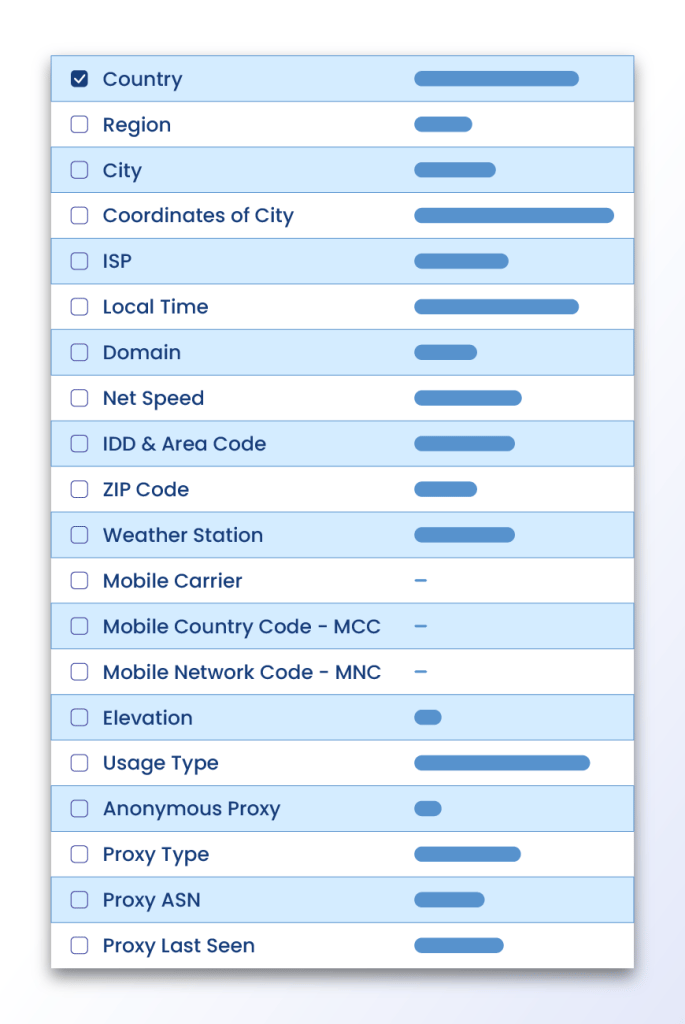Toggle the Domain checkbox
Screen dimensions: 685x1024
coord(79,352)
